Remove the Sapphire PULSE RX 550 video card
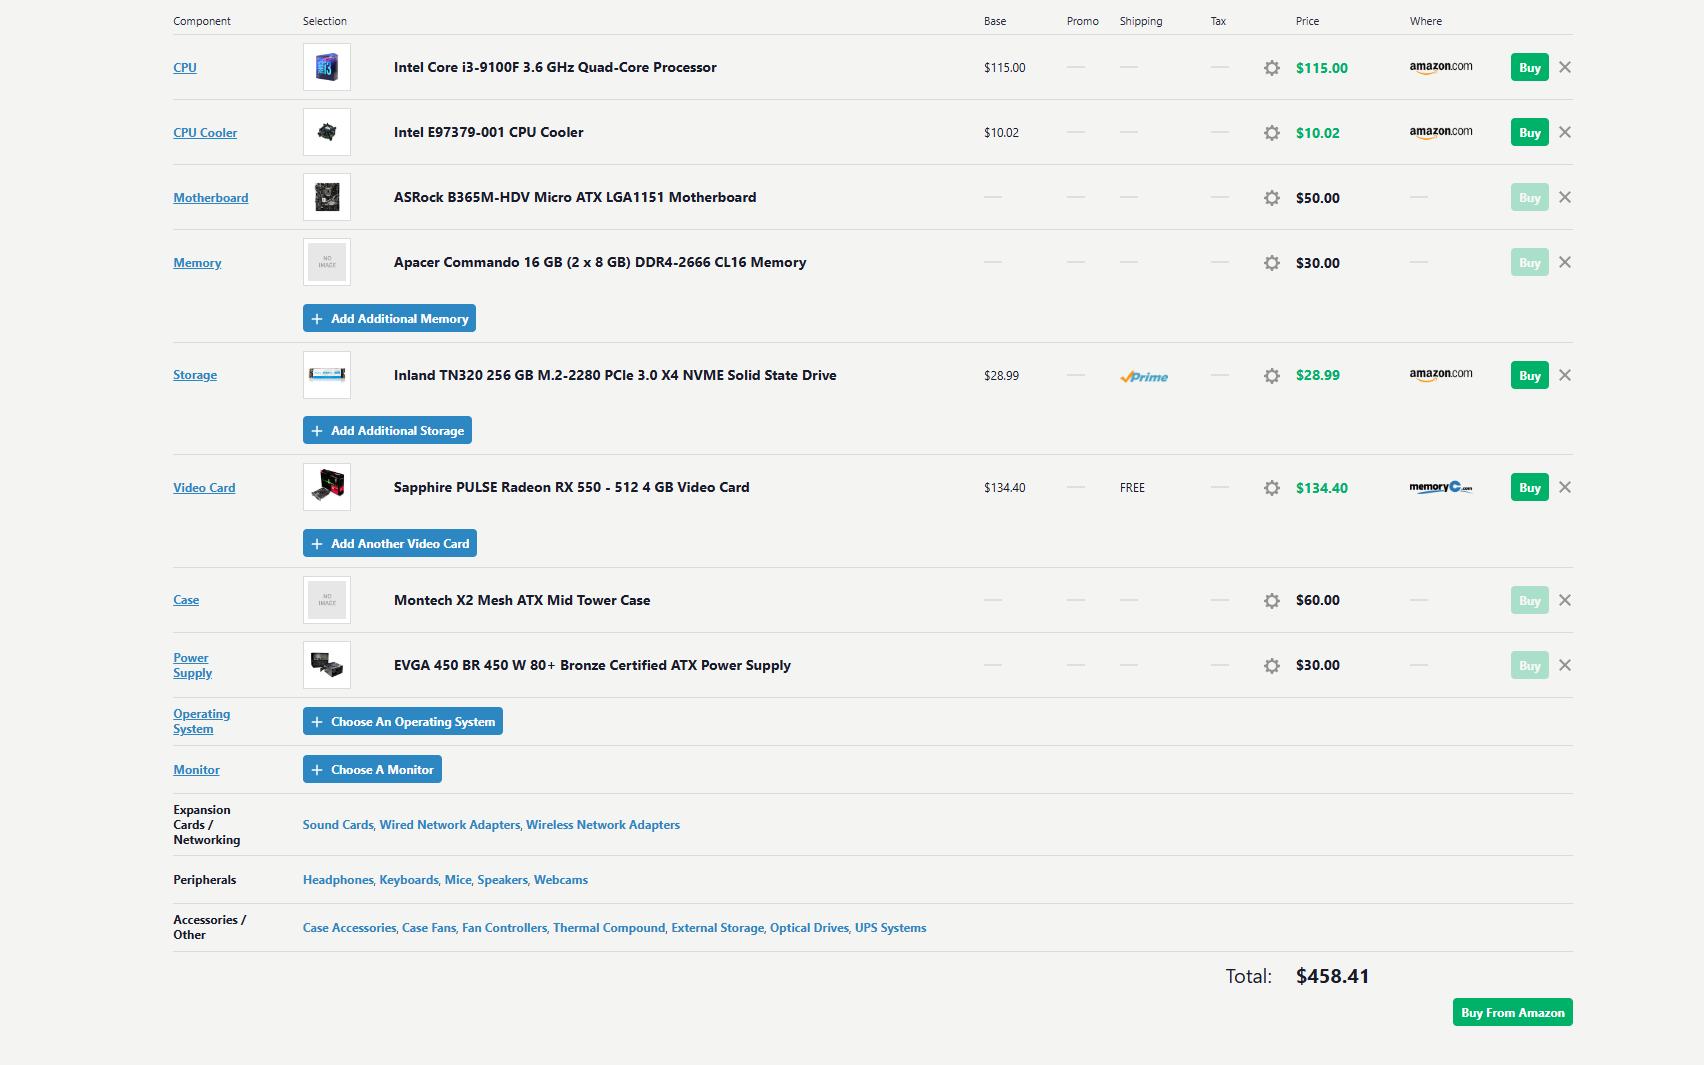Viewport: 1704px width, 1065px height. tap(1565, 487)
